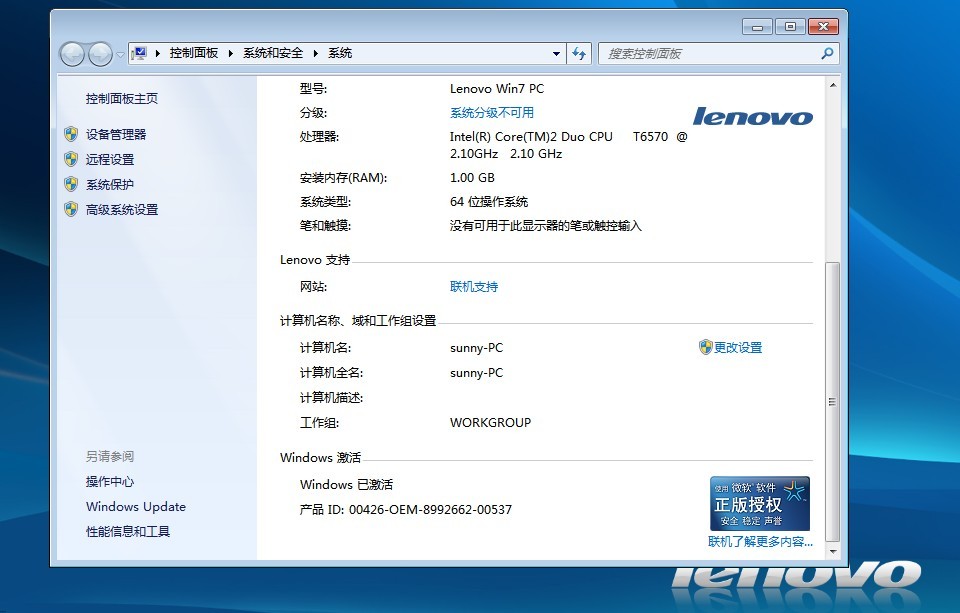Click 系统分级不可用 rating link
The image size is (960, 613).
492,113
